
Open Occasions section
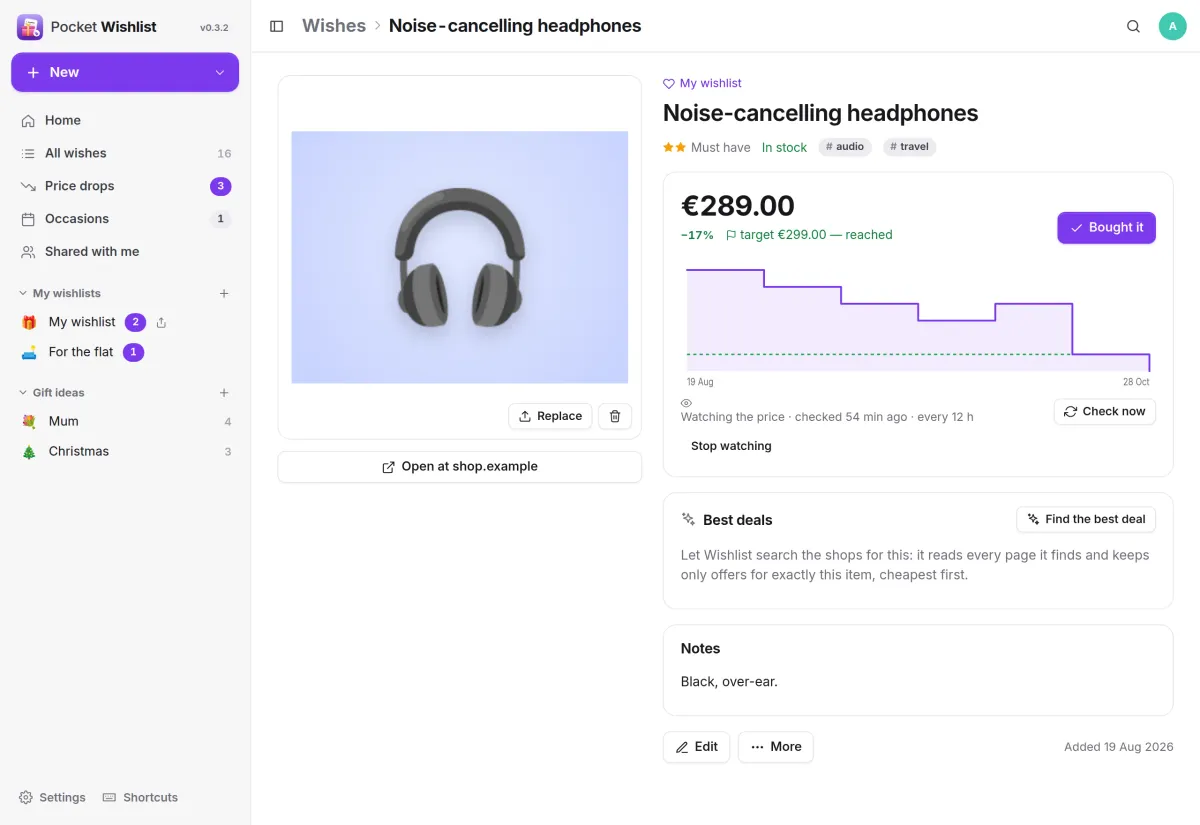(x=125, y=219)
